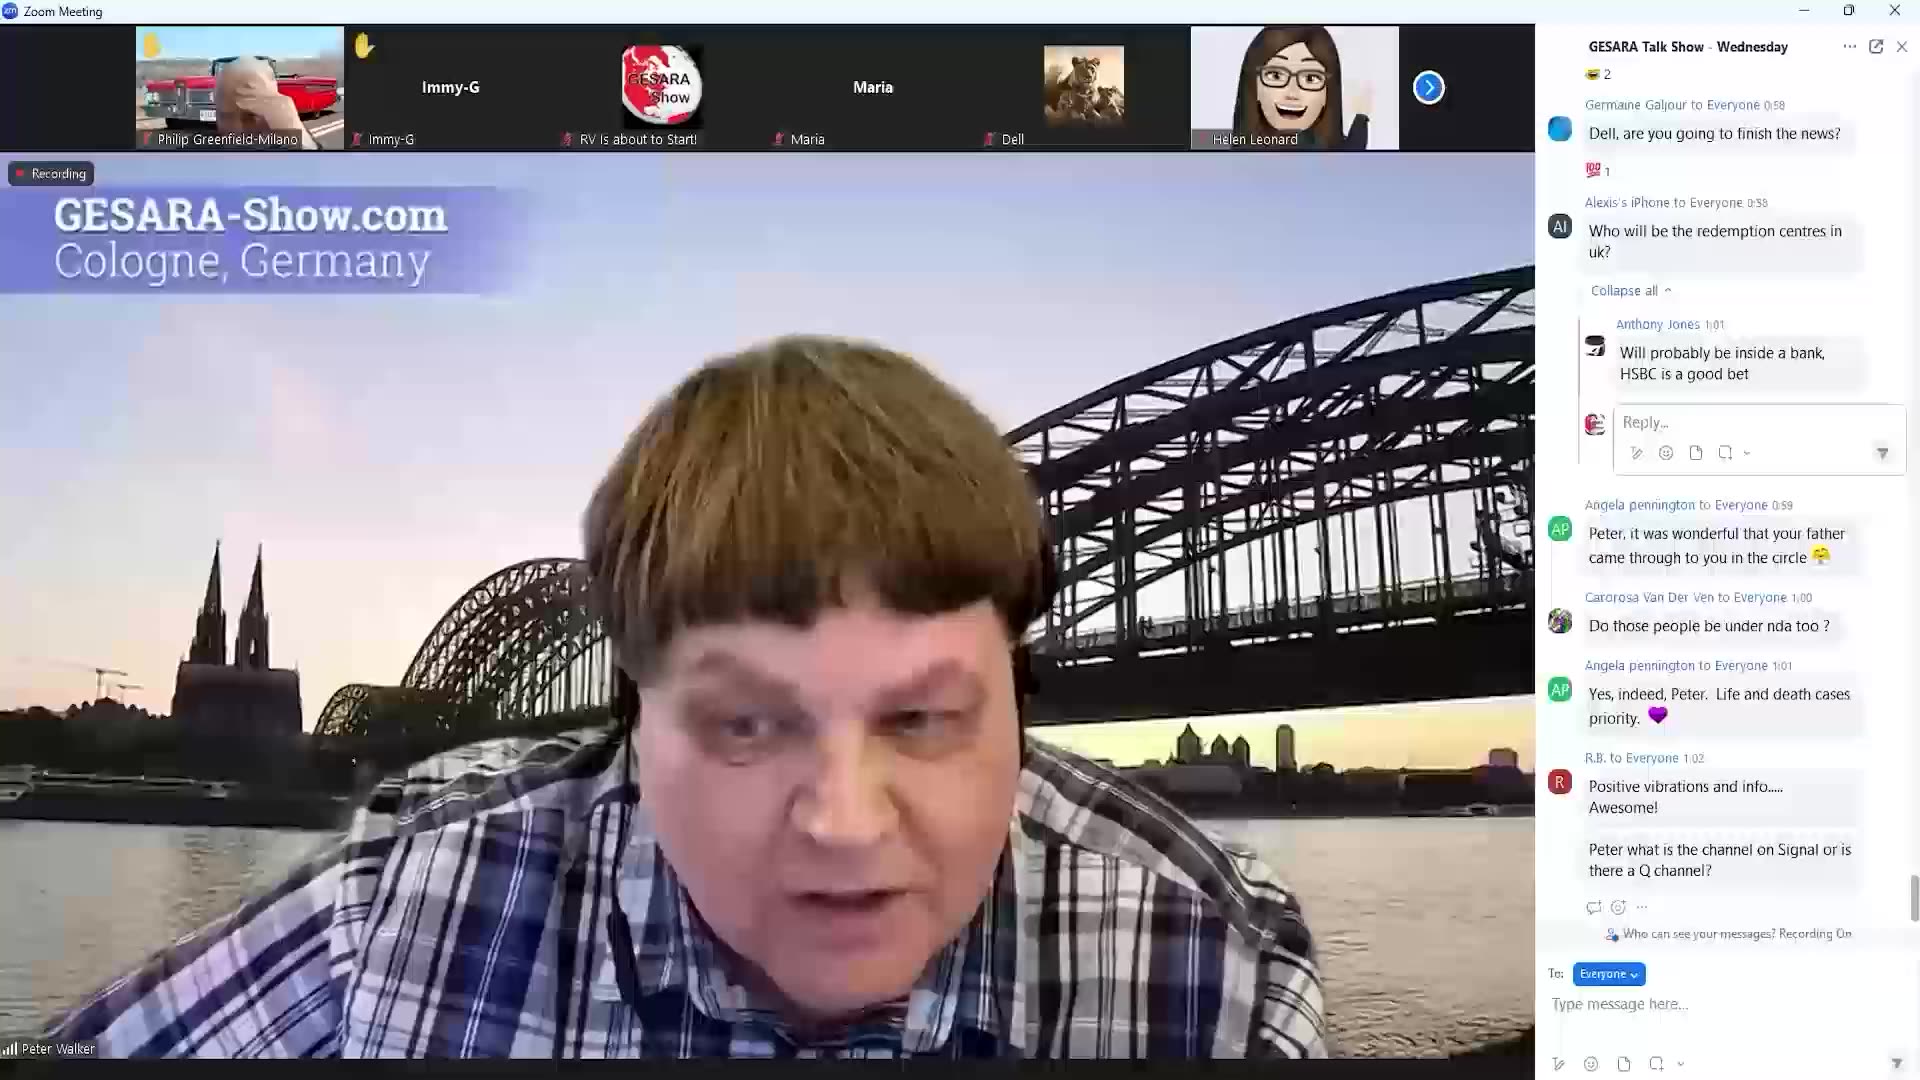Toggle the 100 reaction under Germaine's message
This screenshot has height=1080, width=1920.
[x=1598, y=170]
